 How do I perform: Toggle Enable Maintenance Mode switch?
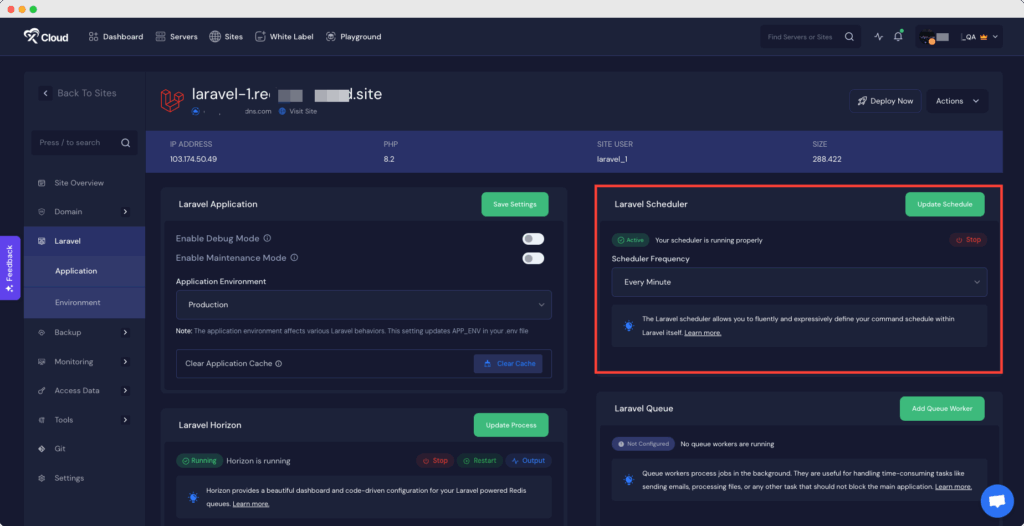533,258
